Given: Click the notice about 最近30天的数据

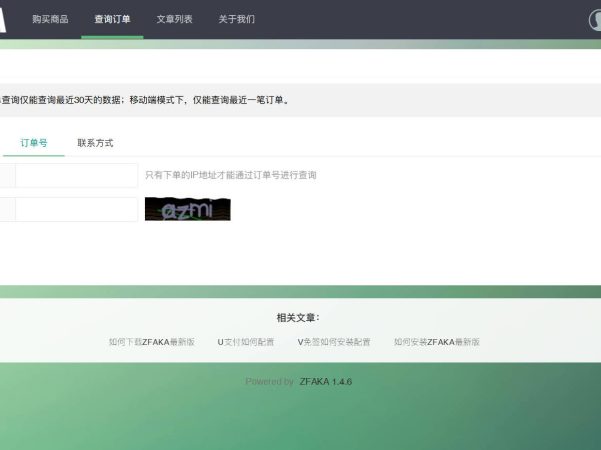Looking at the screenshot, I should pos(145,100).
